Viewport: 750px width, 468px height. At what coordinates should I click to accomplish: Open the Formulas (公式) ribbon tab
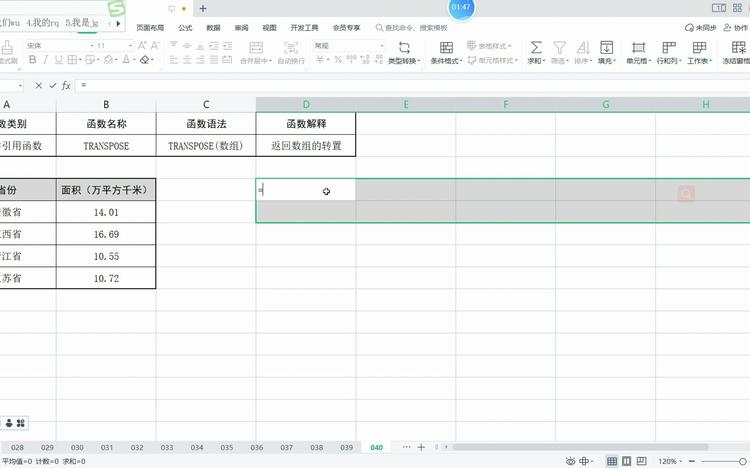coord(185,28)
